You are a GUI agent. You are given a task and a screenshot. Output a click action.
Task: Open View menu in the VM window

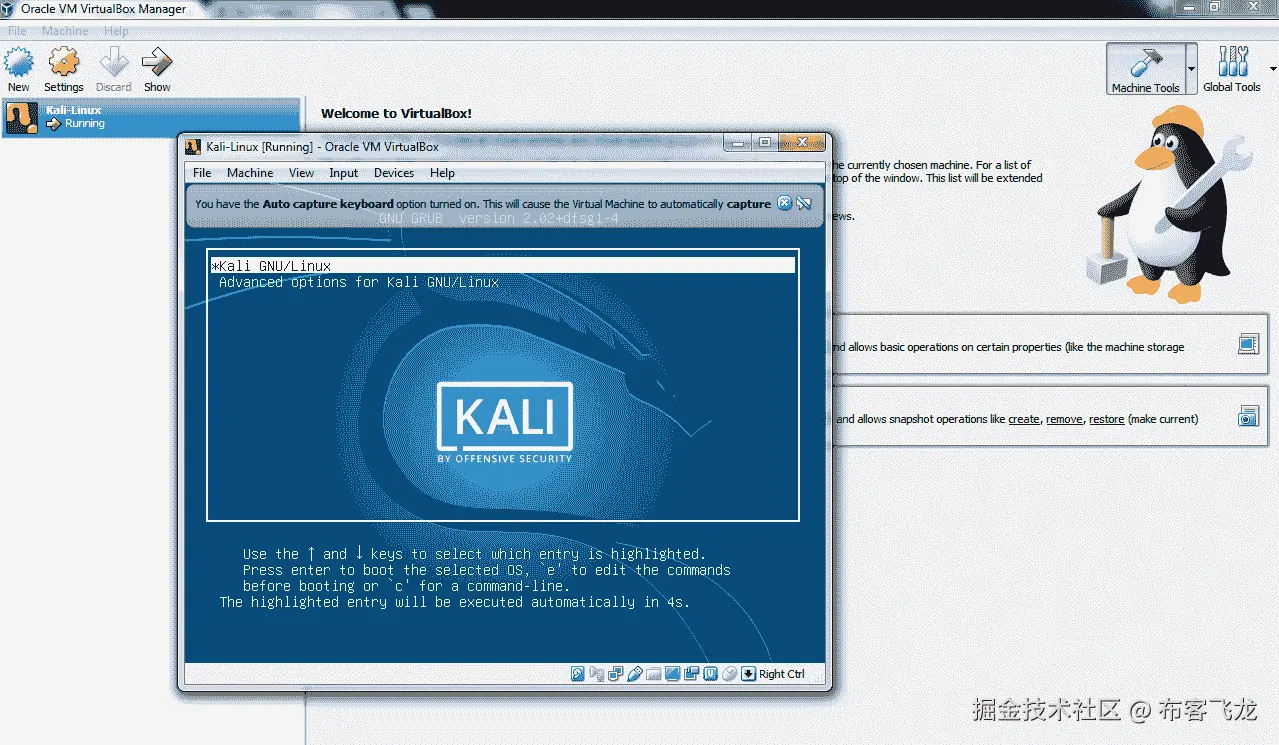301,173
